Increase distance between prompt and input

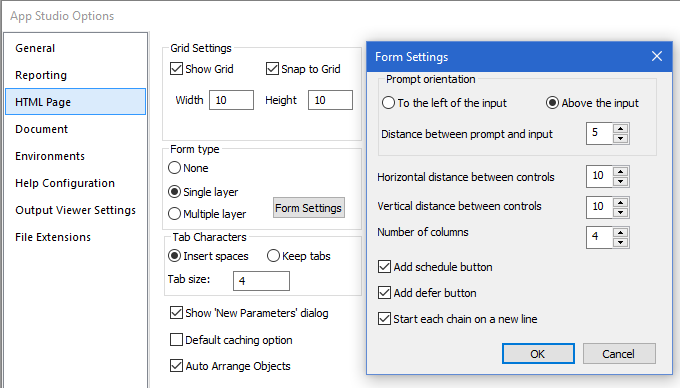coord(621,129)
